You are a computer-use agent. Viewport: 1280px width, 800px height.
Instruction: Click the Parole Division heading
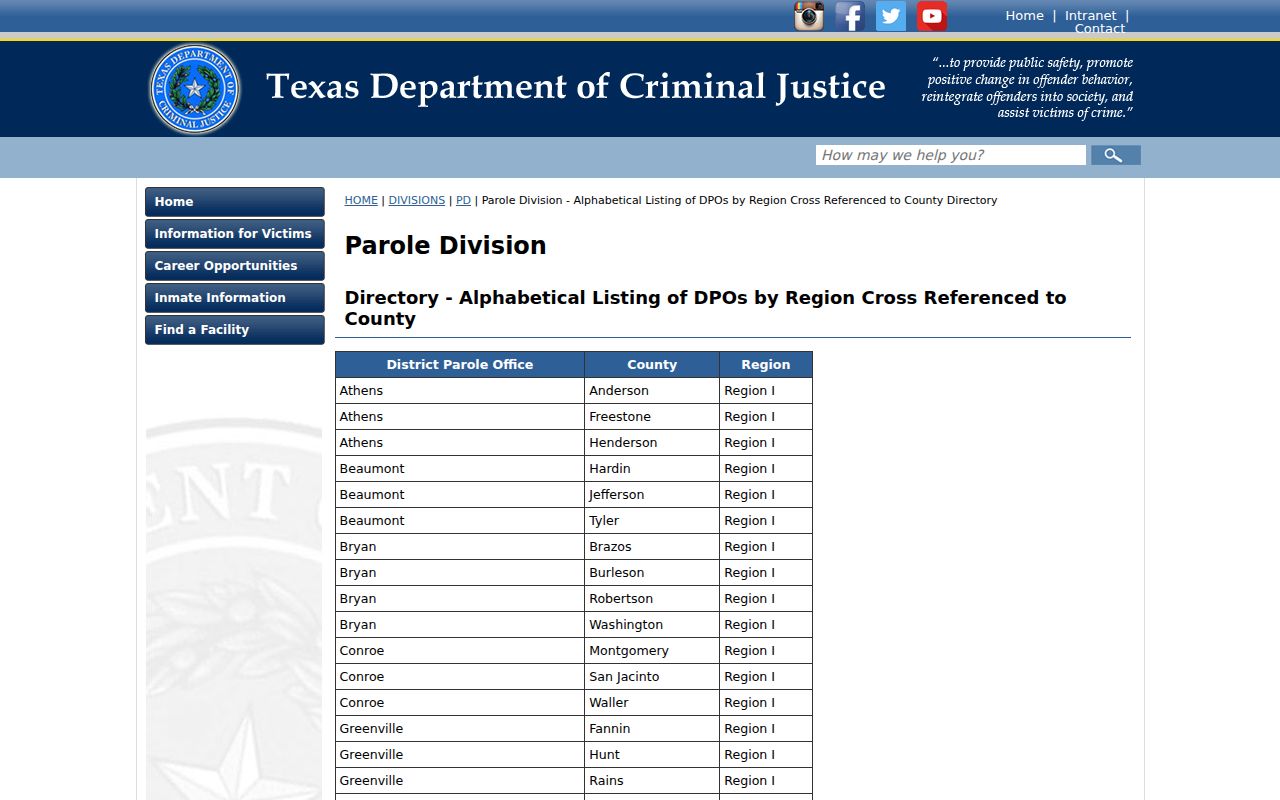[x=446, y=246]
